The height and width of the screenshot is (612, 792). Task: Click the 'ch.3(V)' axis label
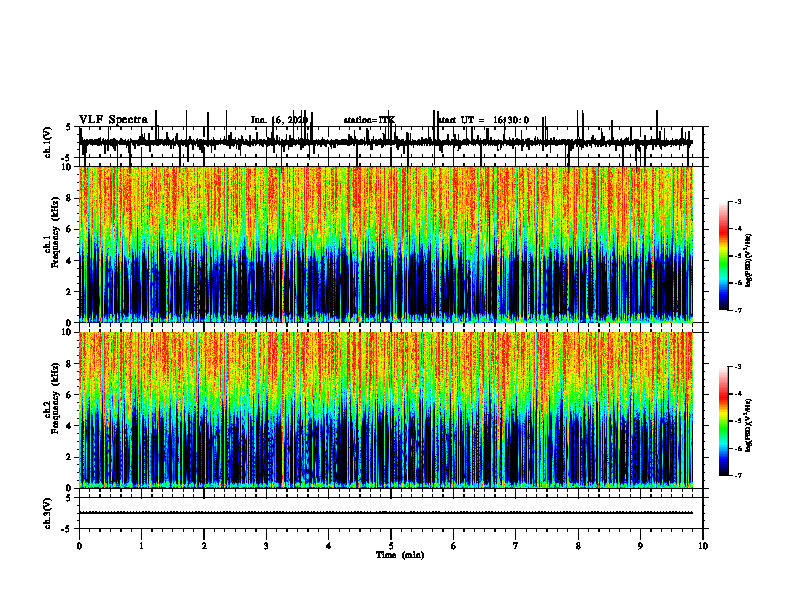click(x=47, y=513)
